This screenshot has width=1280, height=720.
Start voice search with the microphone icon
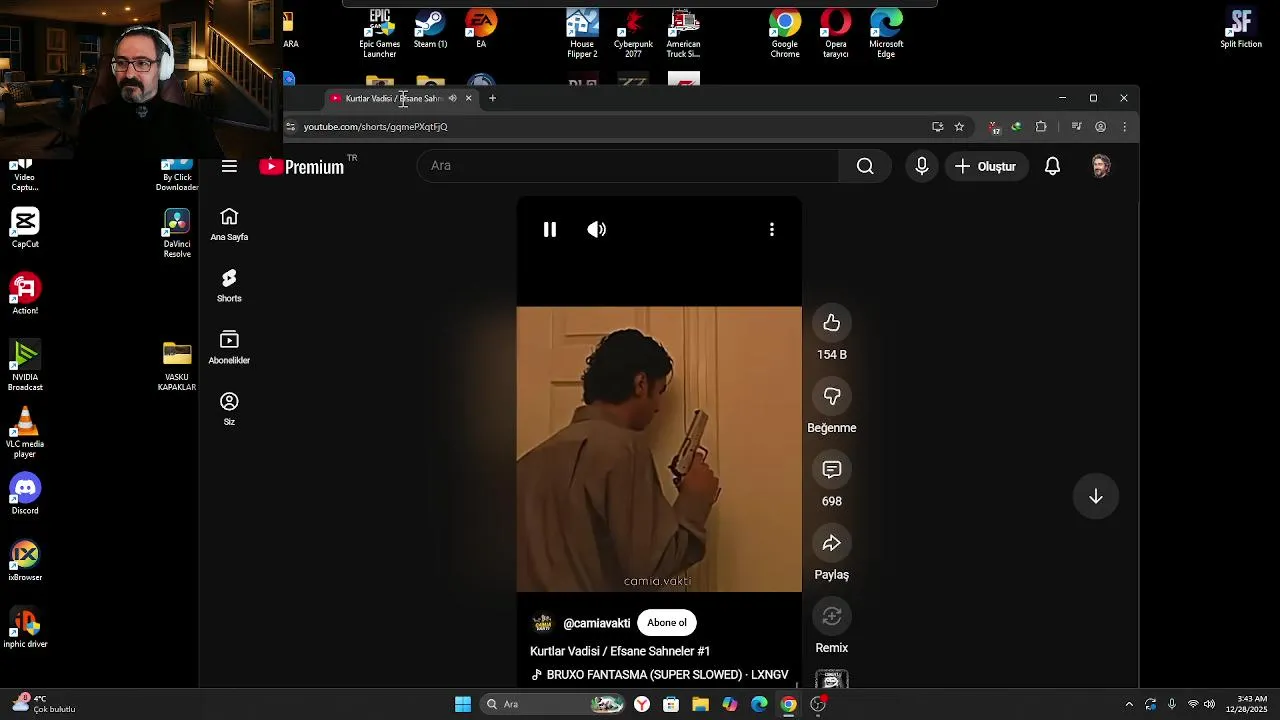click(x=922, y=166)
